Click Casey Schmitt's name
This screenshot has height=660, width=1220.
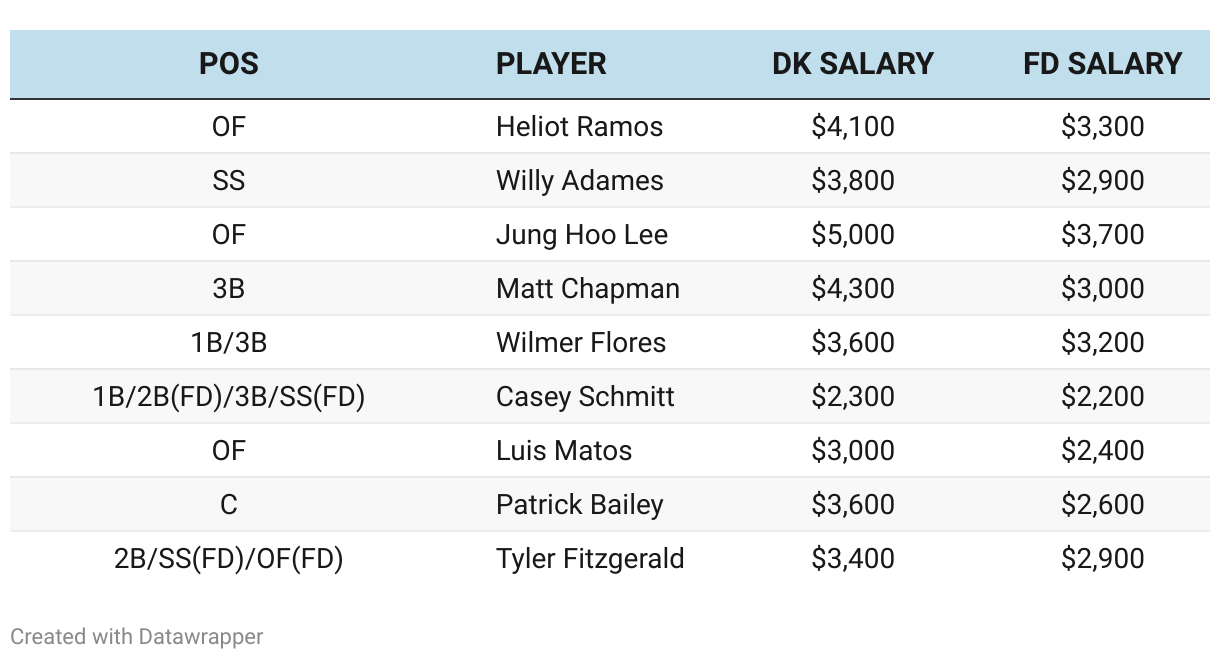click(x=585, y=397)
